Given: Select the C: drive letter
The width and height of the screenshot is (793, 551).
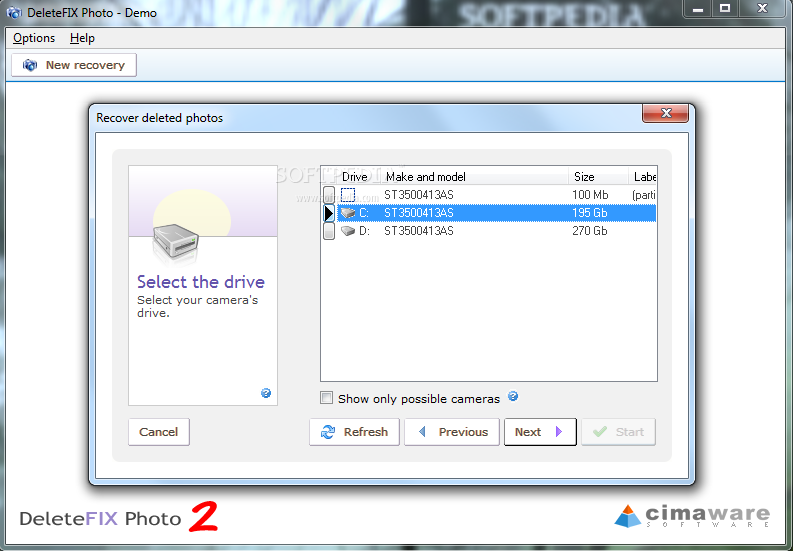Looking at the screenshot, I should [x=364, y=213].
